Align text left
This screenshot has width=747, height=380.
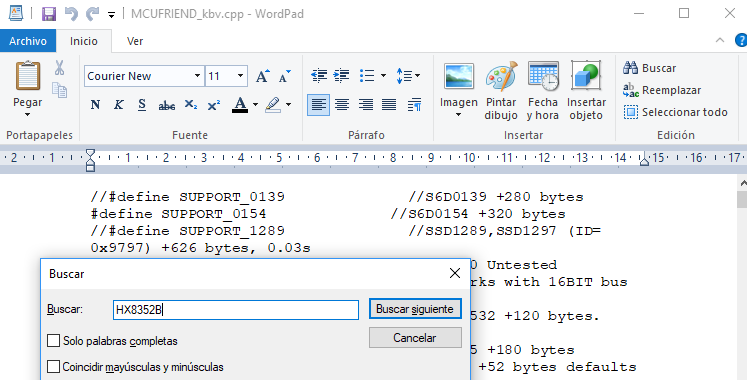tap(319, 105)
